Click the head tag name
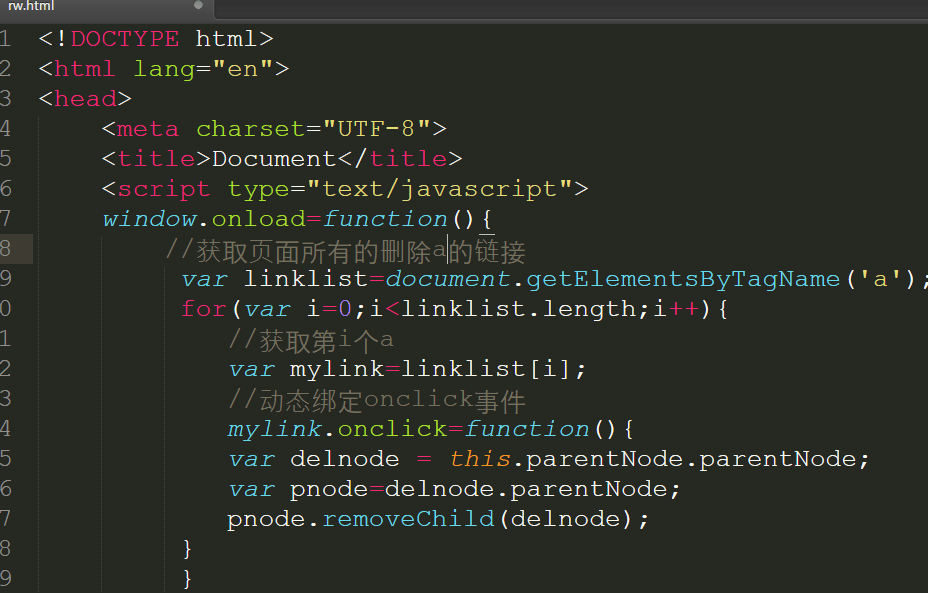The image size is (928, 593). coord(86,99)
